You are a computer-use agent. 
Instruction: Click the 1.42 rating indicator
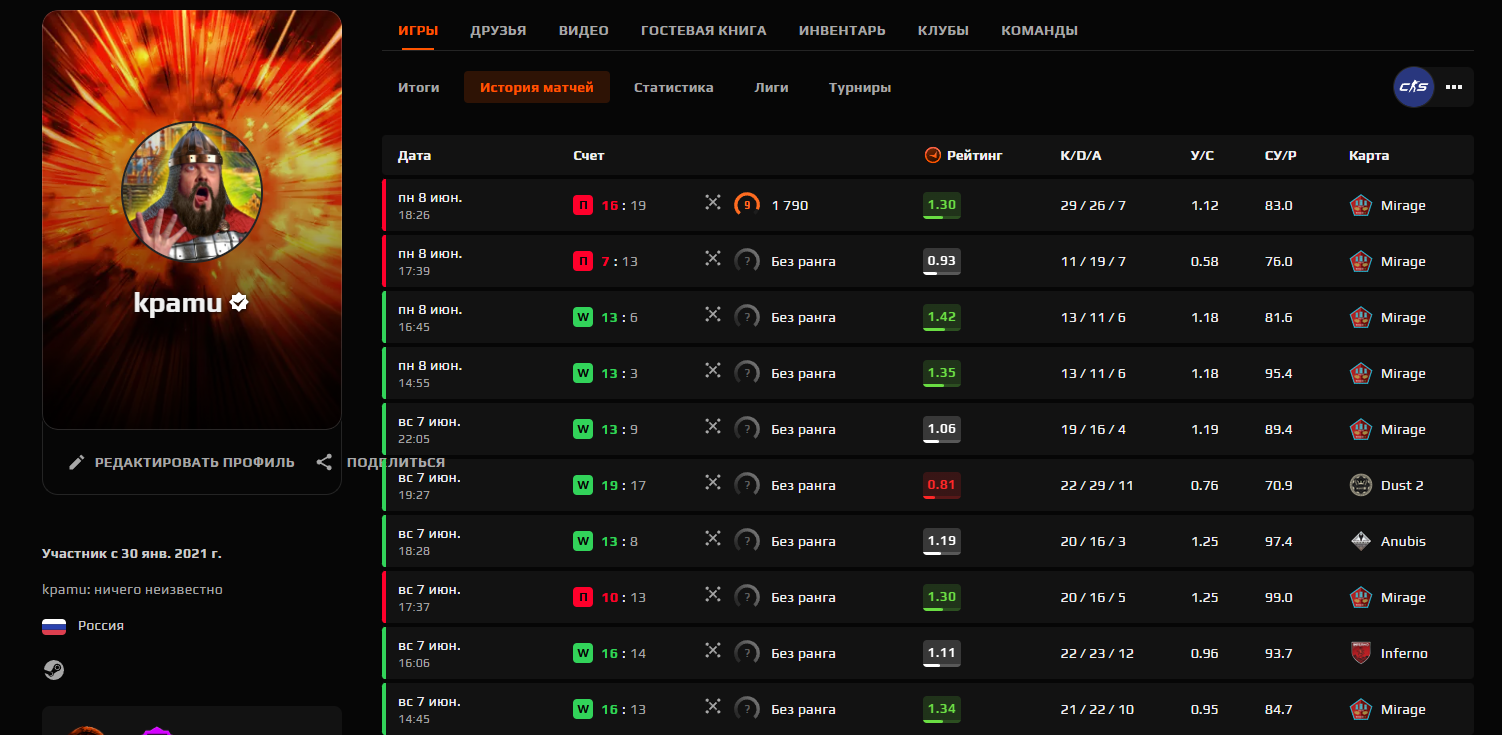(x=941, y=317)
